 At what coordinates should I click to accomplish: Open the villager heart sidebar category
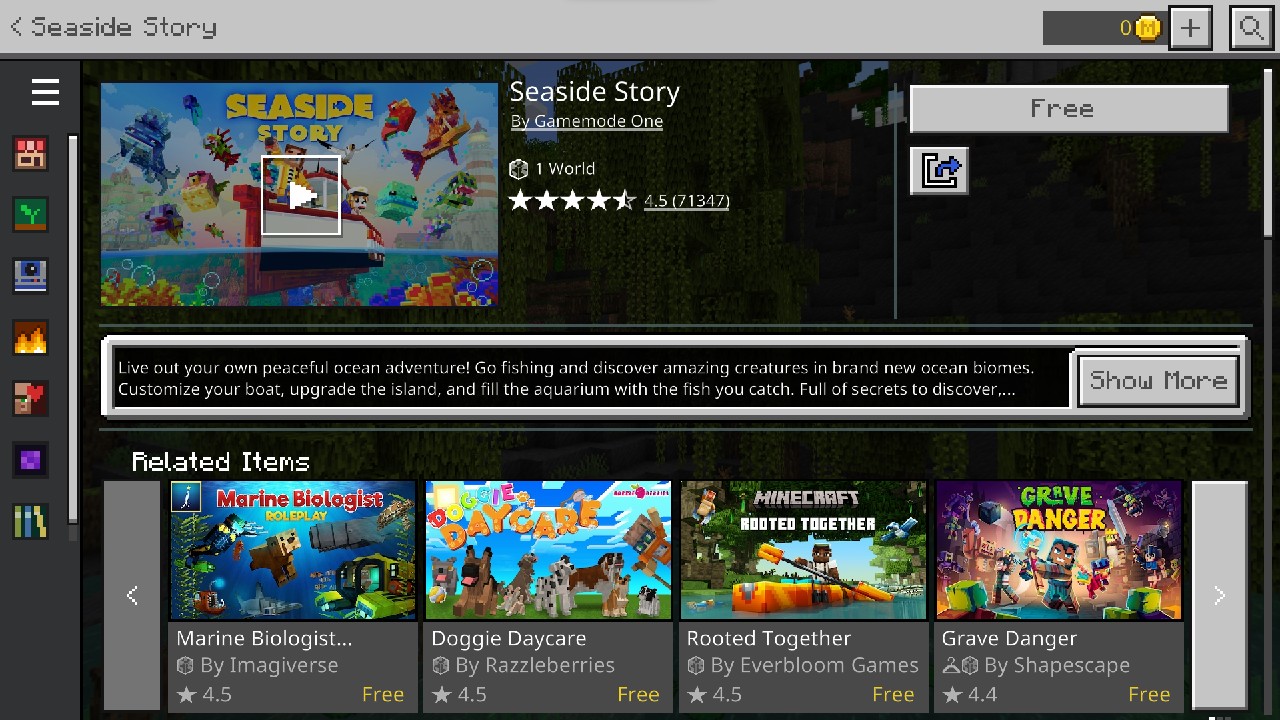click(30, 398)
